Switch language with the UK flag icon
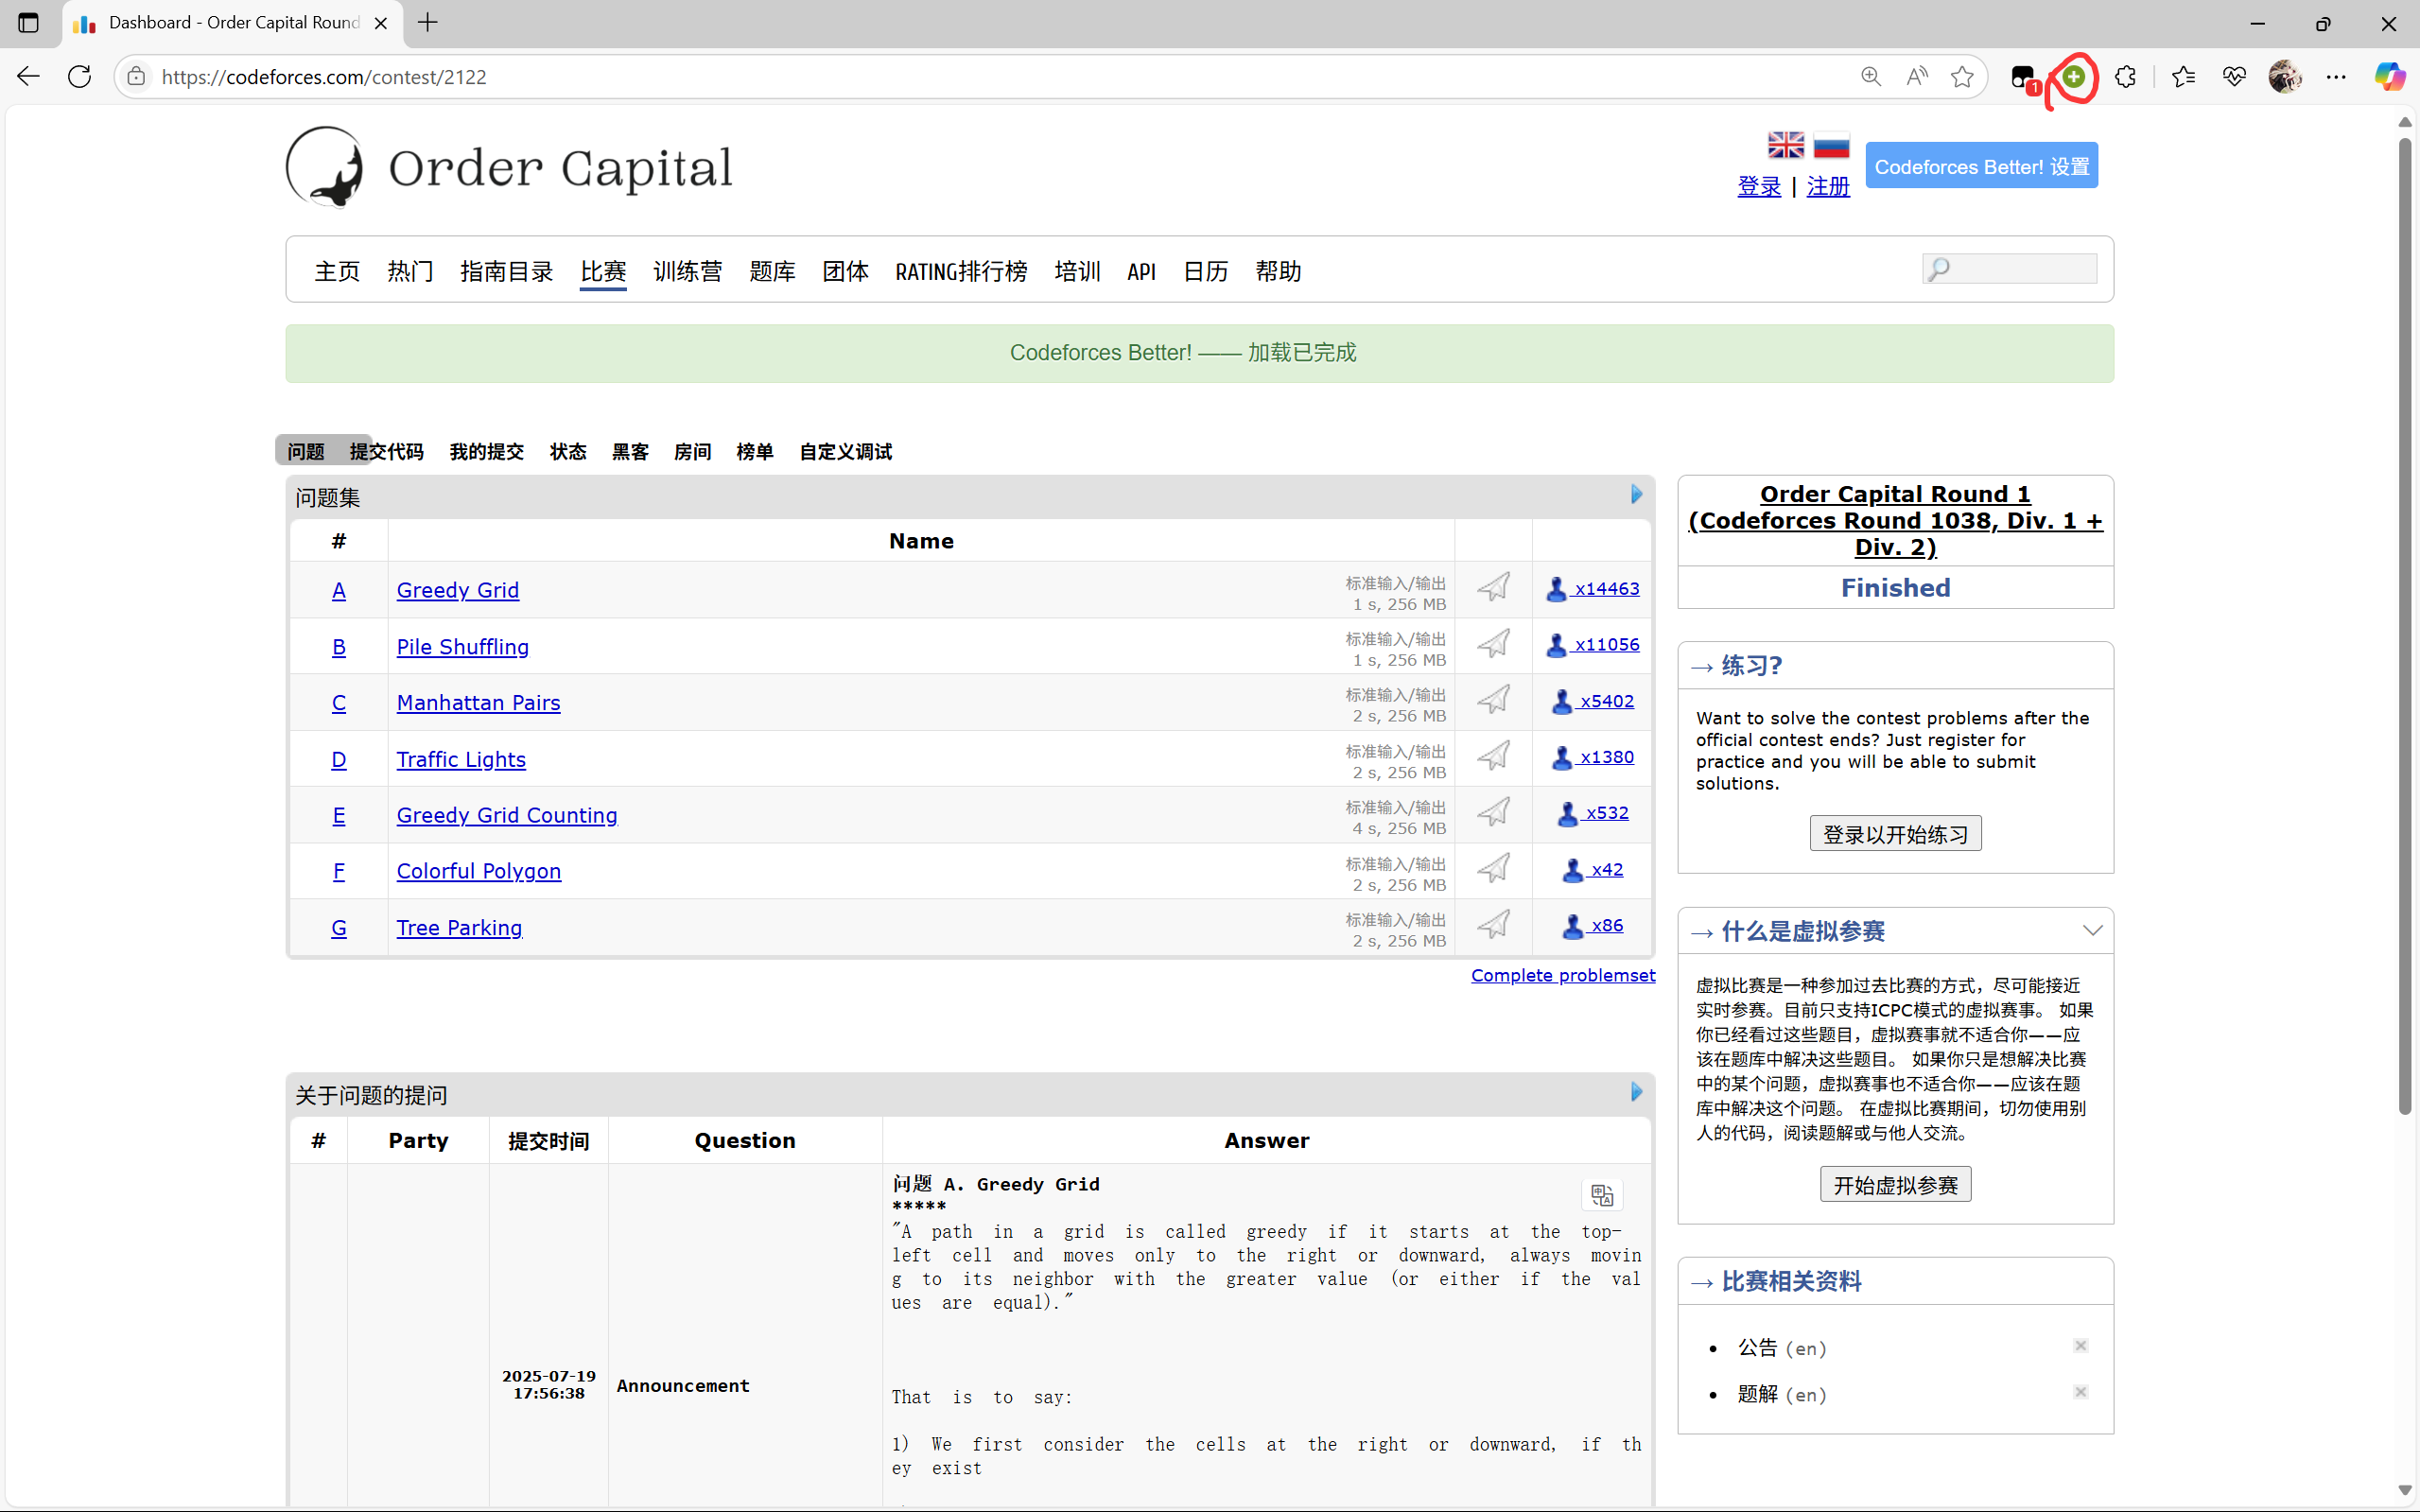This screenshot has height=1512, width=2420. coord(1785,146)
